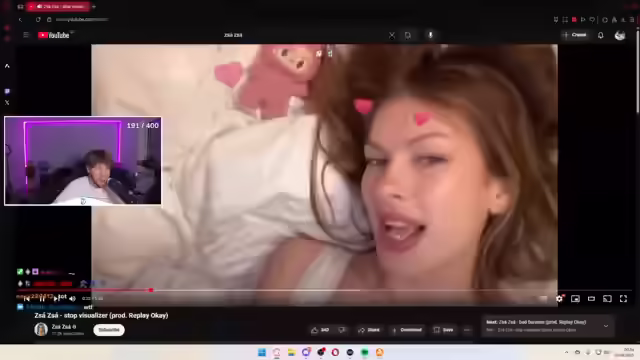Pause the video with the pause button
The height and width of the screenshot is (360, 640).
click(42, 299)
